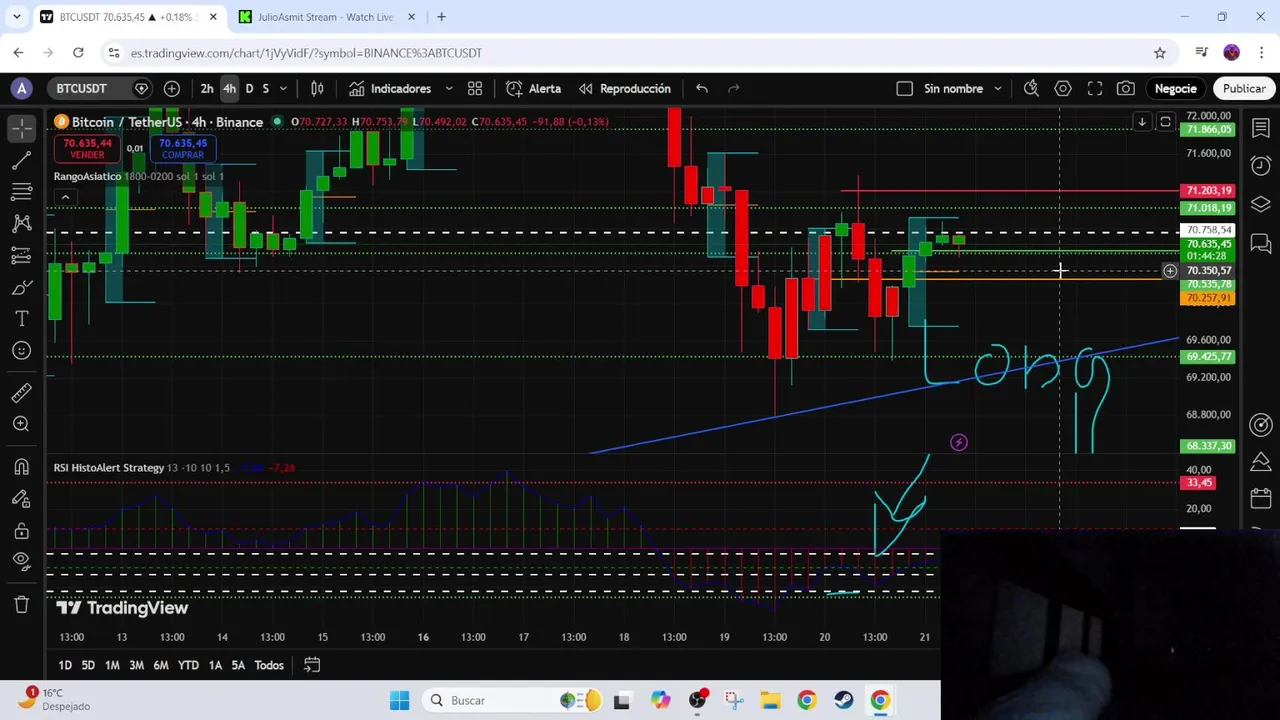Open the emoji icons tool

click(x=22, y=351)
